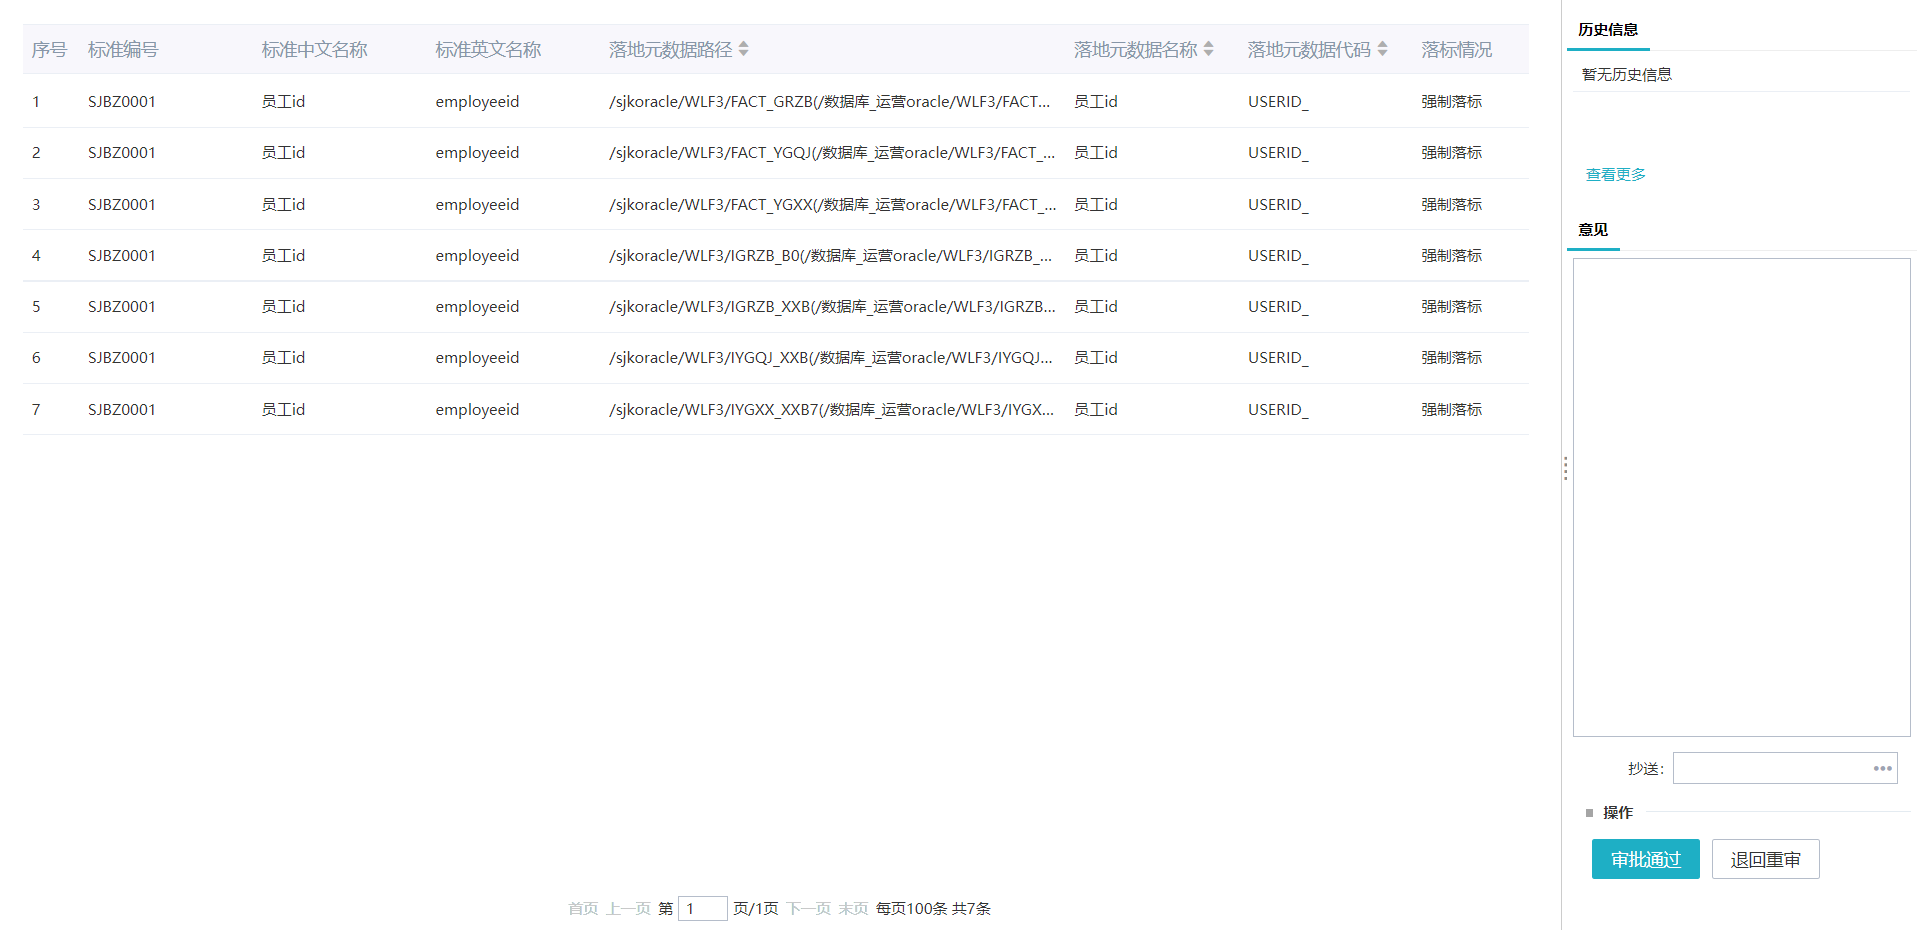Jump to 末页 last page
1917x930 pixels.
point(853,908)
